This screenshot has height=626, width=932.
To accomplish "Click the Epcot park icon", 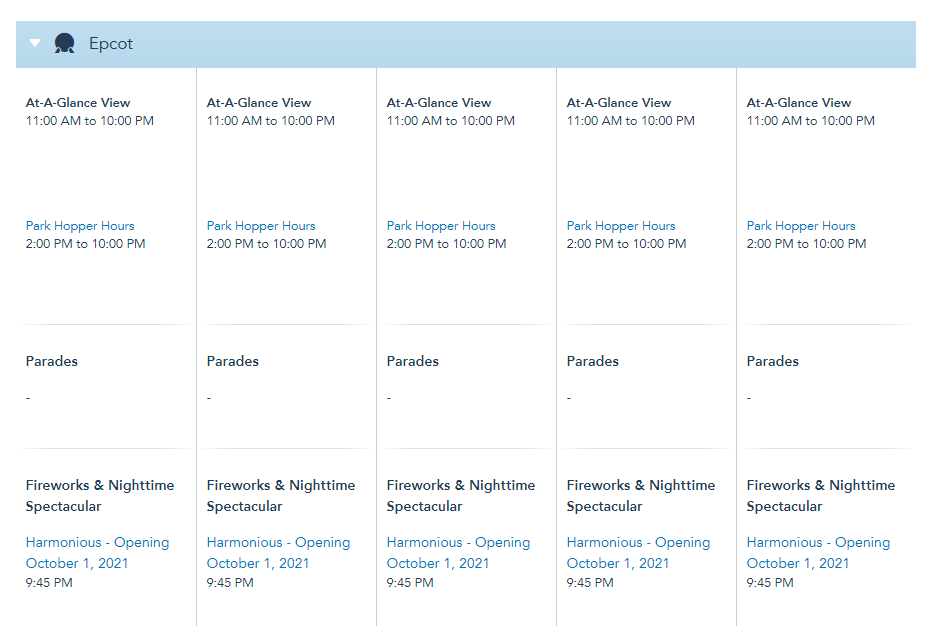I will (x=65, y=43).
